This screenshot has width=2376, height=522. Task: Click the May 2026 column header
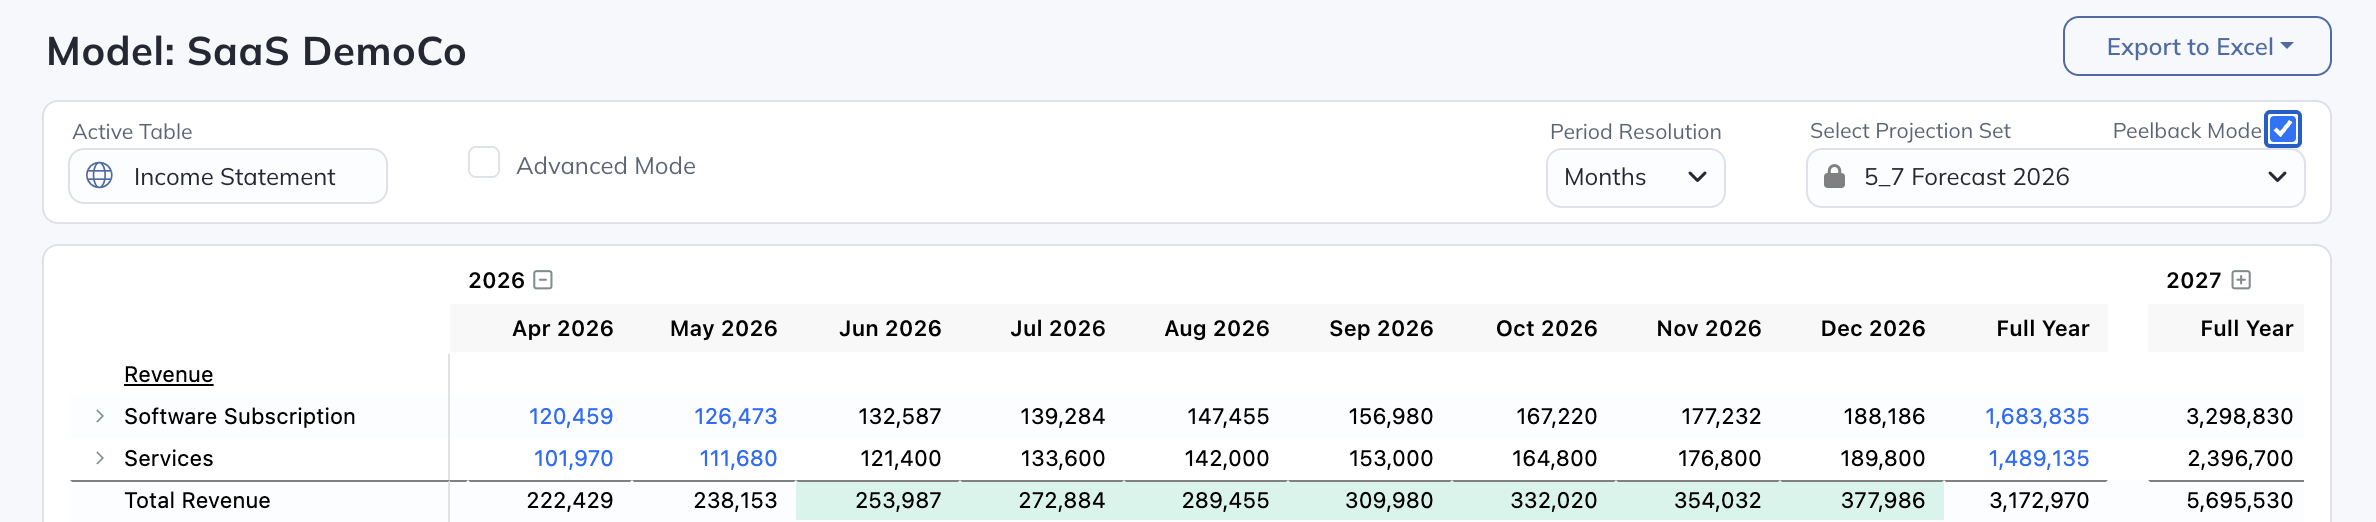coord(724,328)
